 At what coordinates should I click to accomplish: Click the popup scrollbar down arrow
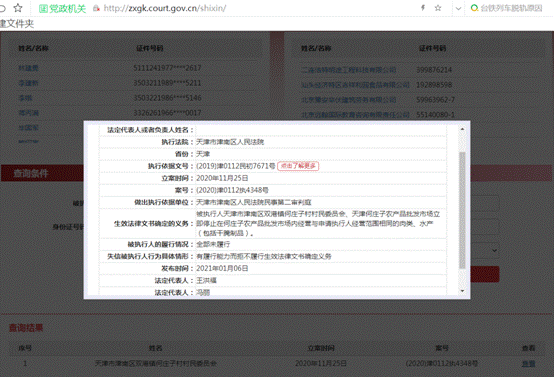pos(462,291)
